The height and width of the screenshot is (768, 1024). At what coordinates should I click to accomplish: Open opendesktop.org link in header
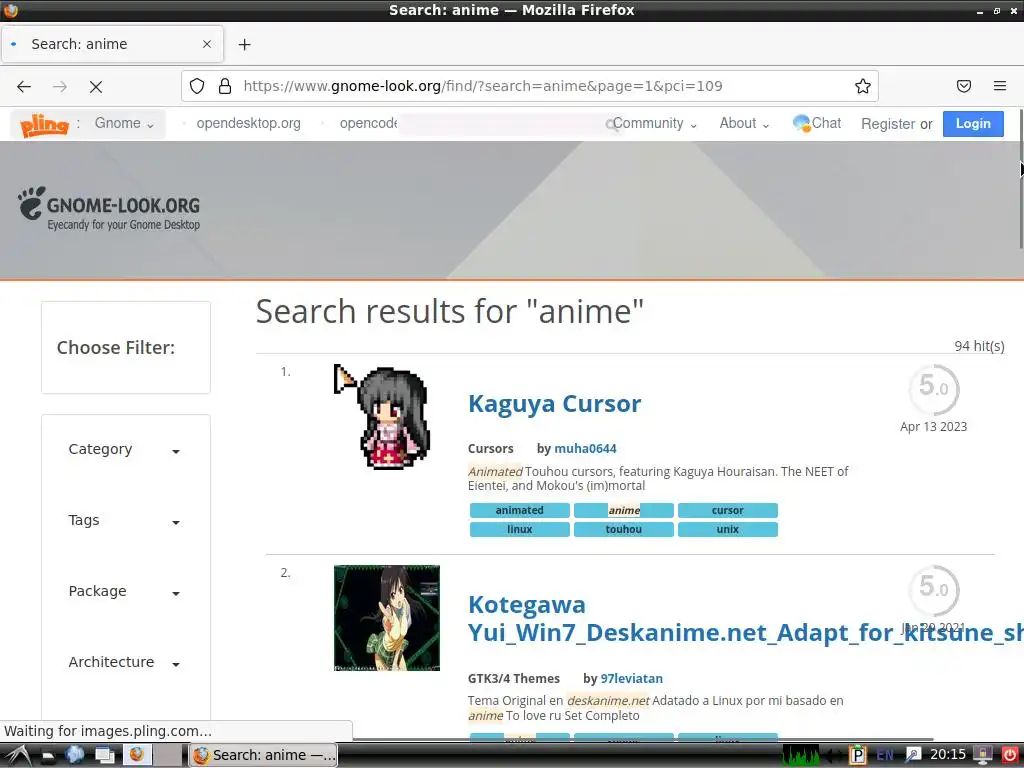point(248,123)
